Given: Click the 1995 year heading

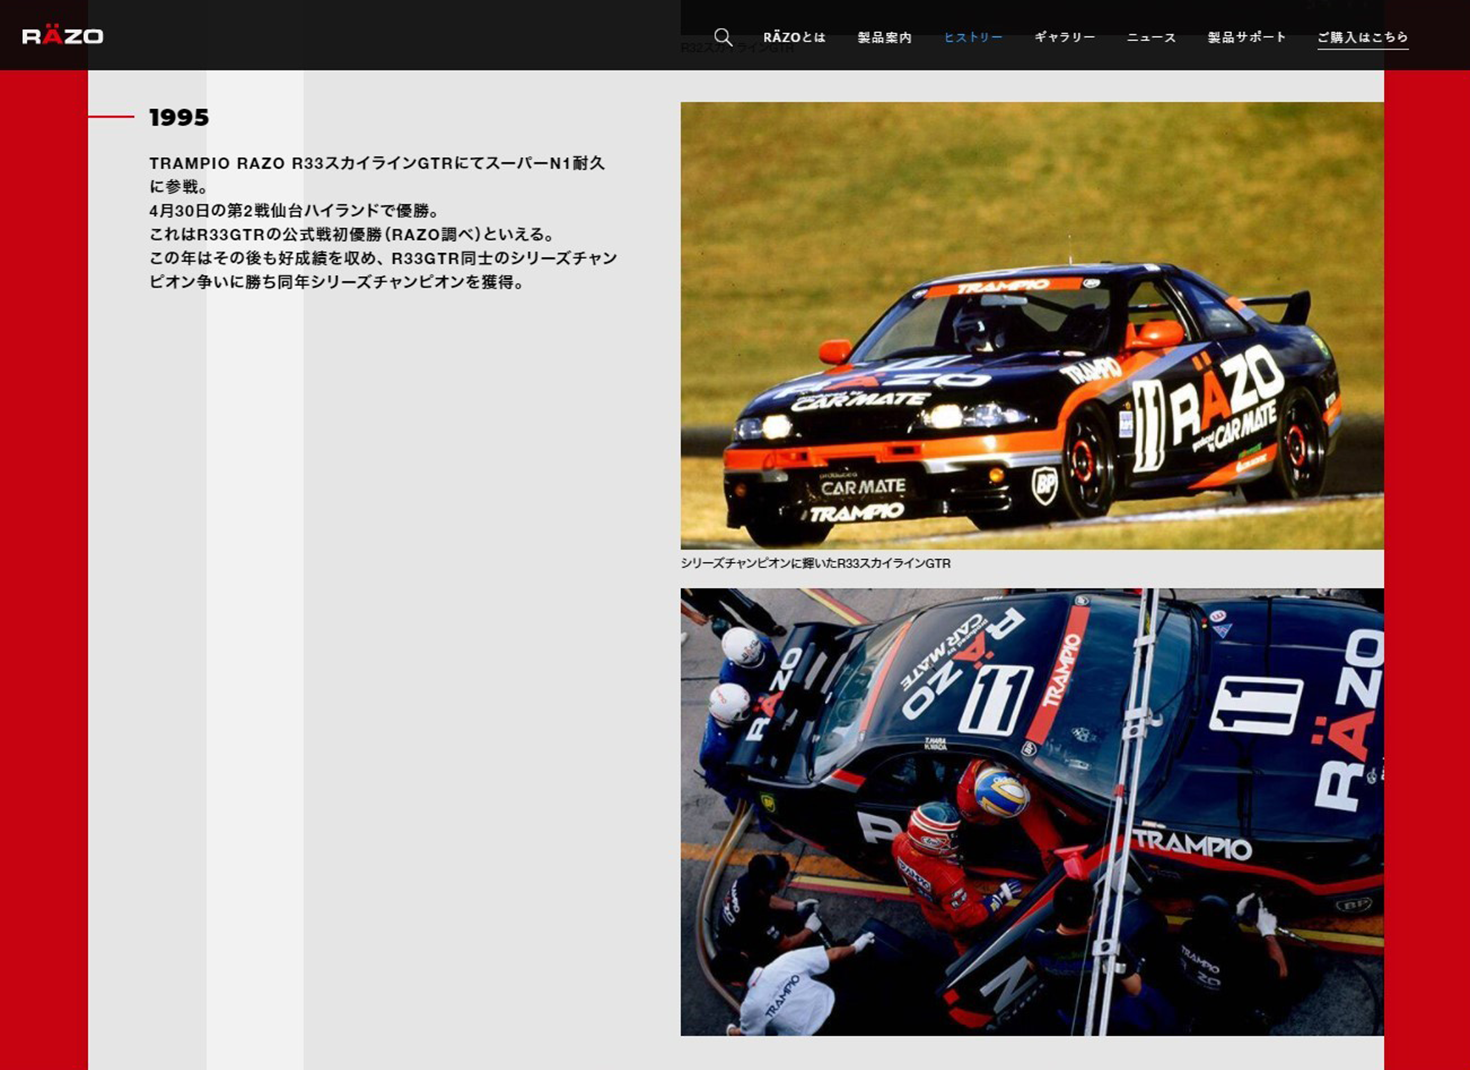Looking at the screenshot, I should 179,117.
